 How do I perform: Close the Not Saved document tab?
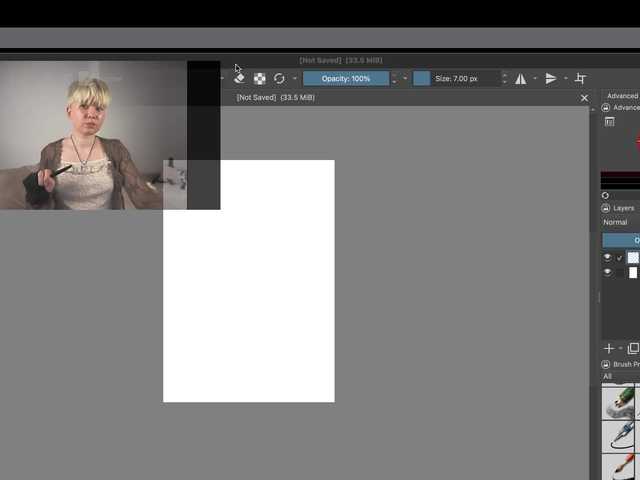(584, 98)
